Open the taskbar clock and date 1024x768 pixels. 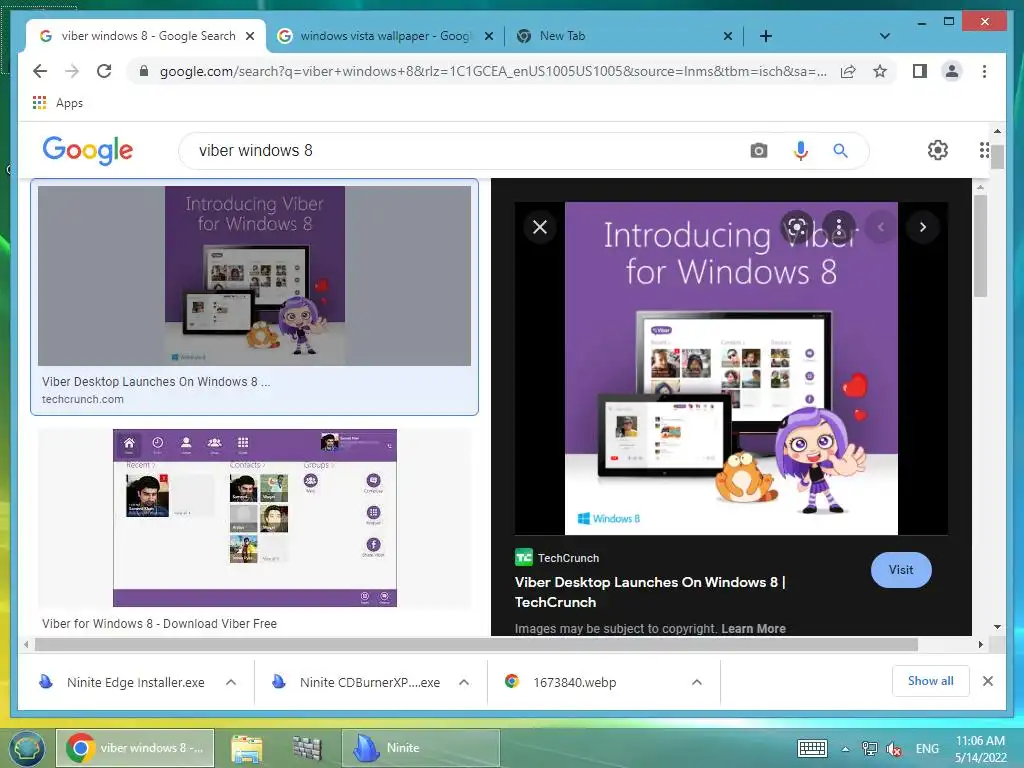click(x=980, y=749)
